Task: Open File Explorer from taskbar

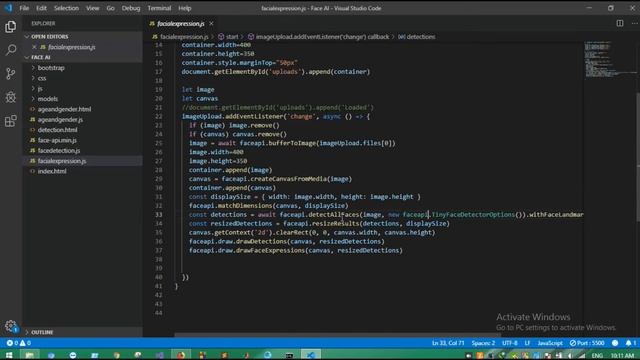Action: pos(29,355)
